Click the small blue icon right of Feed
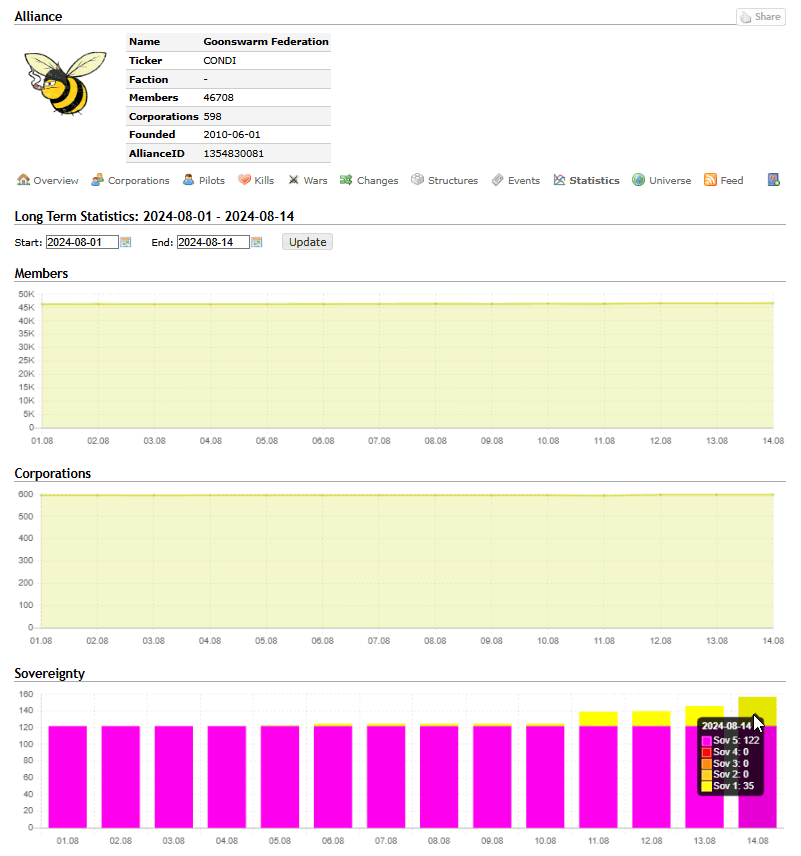The width and height of the screenshot is (801, 856). point(773,180)
